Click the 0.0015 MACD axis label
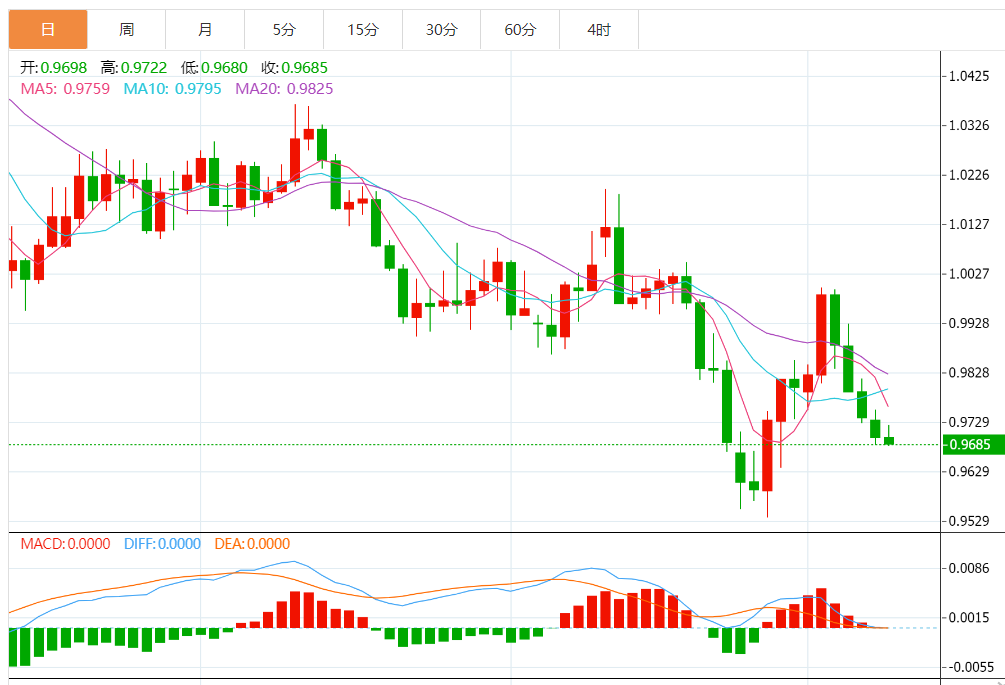Image resolution: width=1005 pixels, height=685 pixels. pos(968,618)
